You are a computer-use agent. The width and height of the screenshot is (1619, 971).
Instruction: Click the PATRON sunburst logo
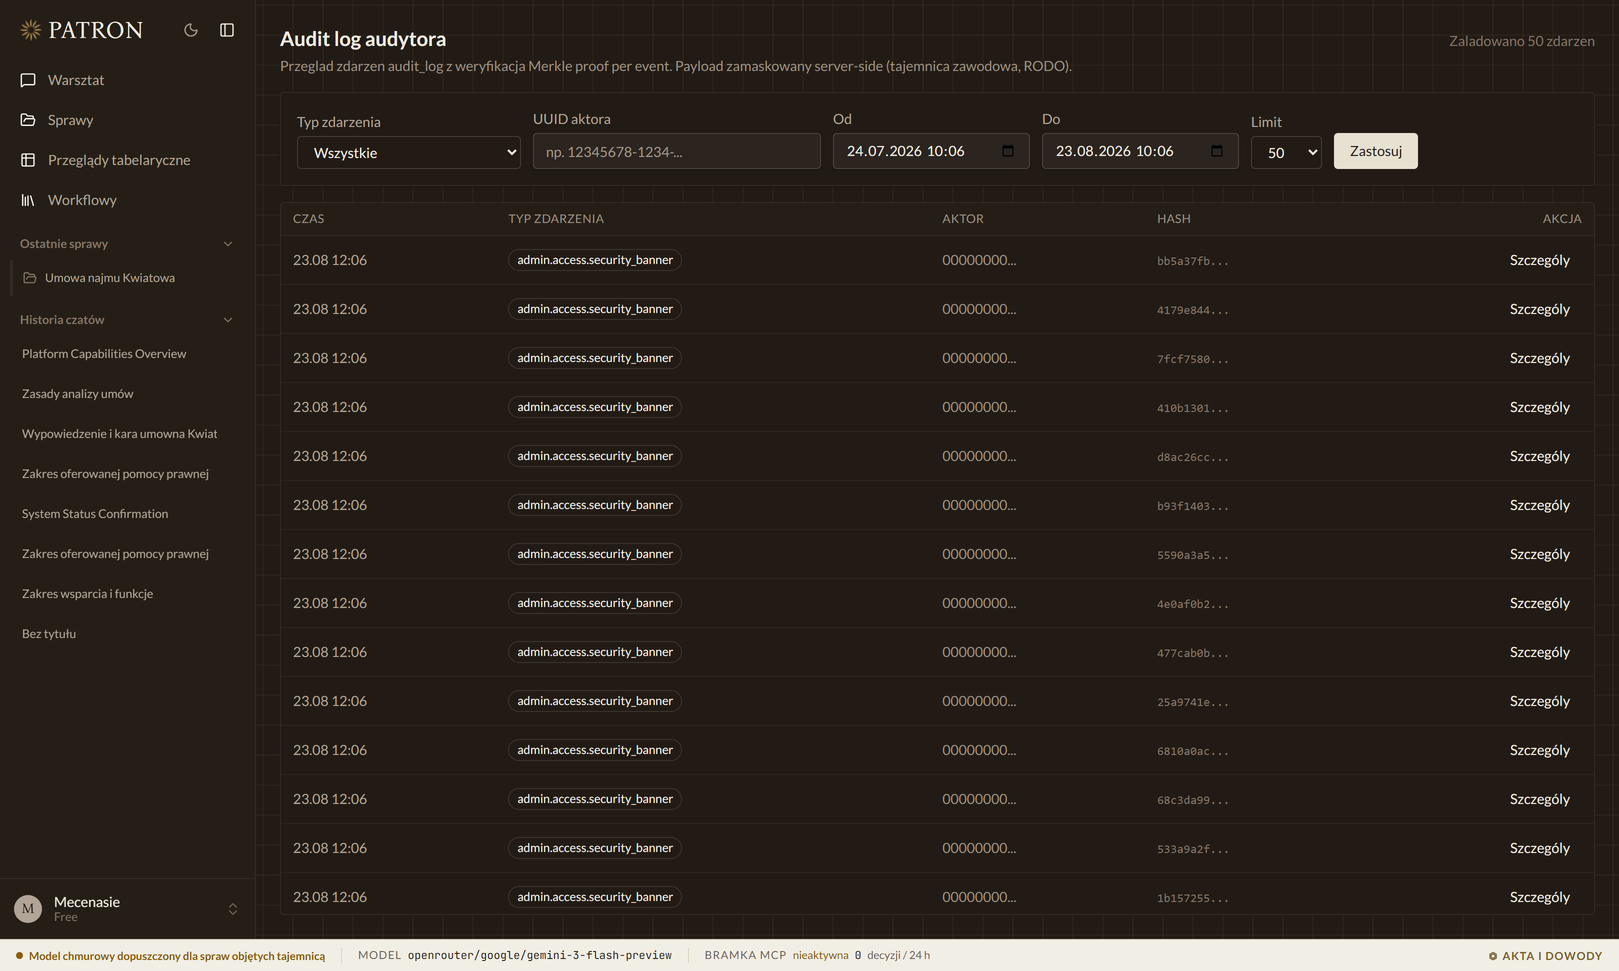[x=31, y=30]
